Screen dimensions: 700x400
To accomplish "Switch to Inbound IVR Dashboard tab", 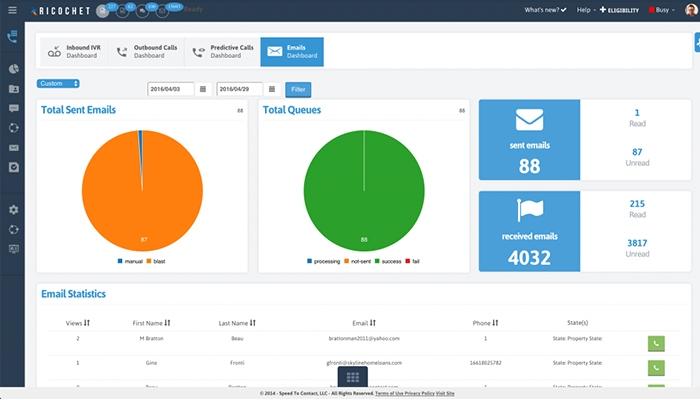I will [74, 52].
